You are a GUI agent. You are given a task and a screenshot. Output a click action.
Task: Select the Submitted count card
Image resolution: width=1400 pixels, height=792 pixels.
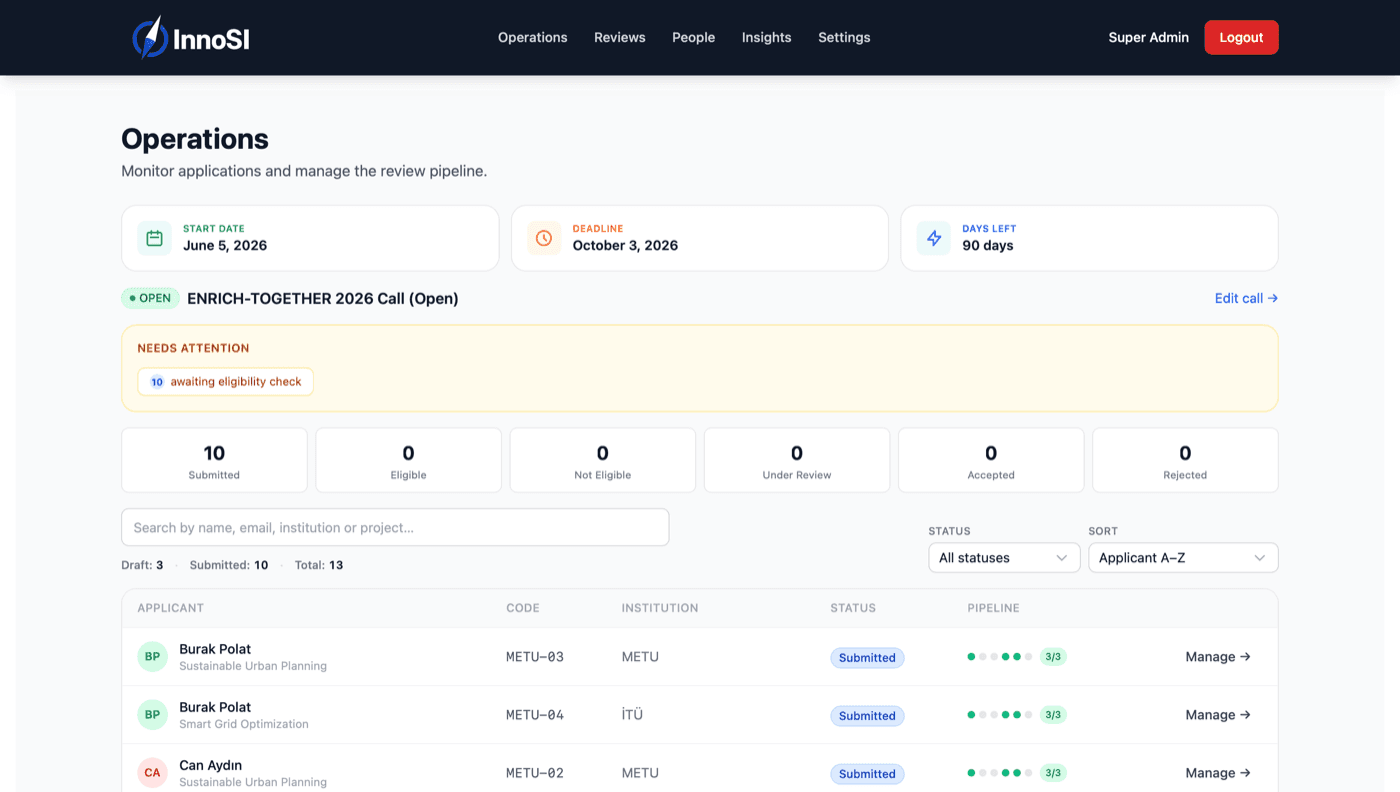click(214, 460)
